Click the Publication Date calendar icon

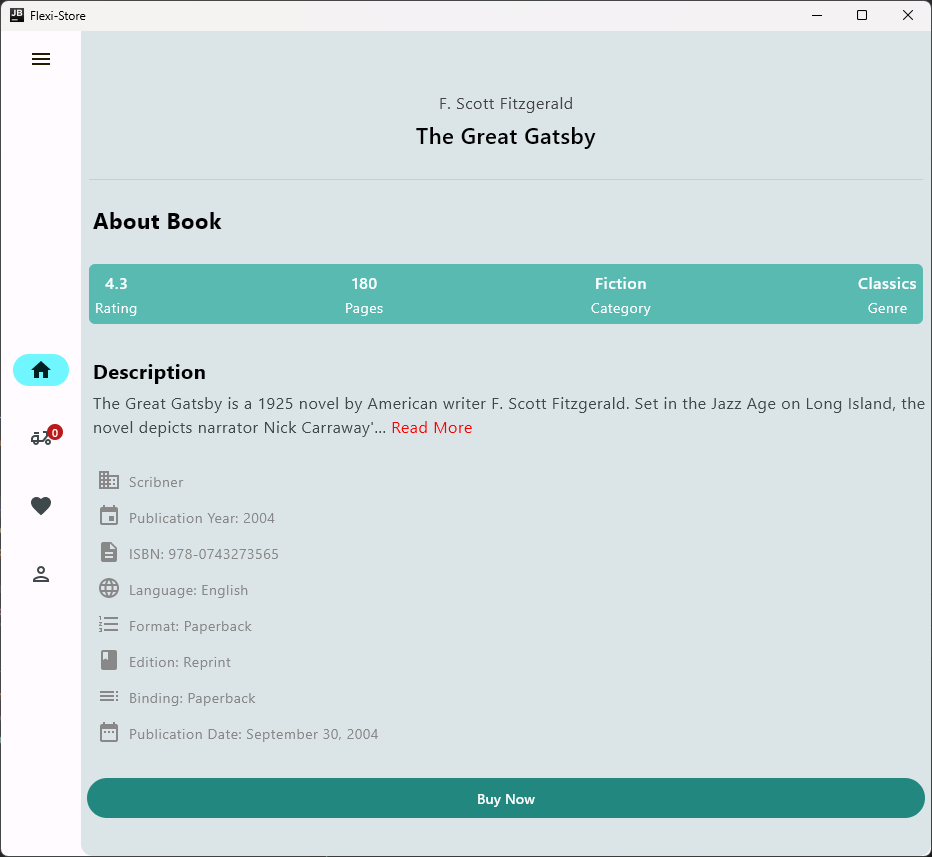109,732
